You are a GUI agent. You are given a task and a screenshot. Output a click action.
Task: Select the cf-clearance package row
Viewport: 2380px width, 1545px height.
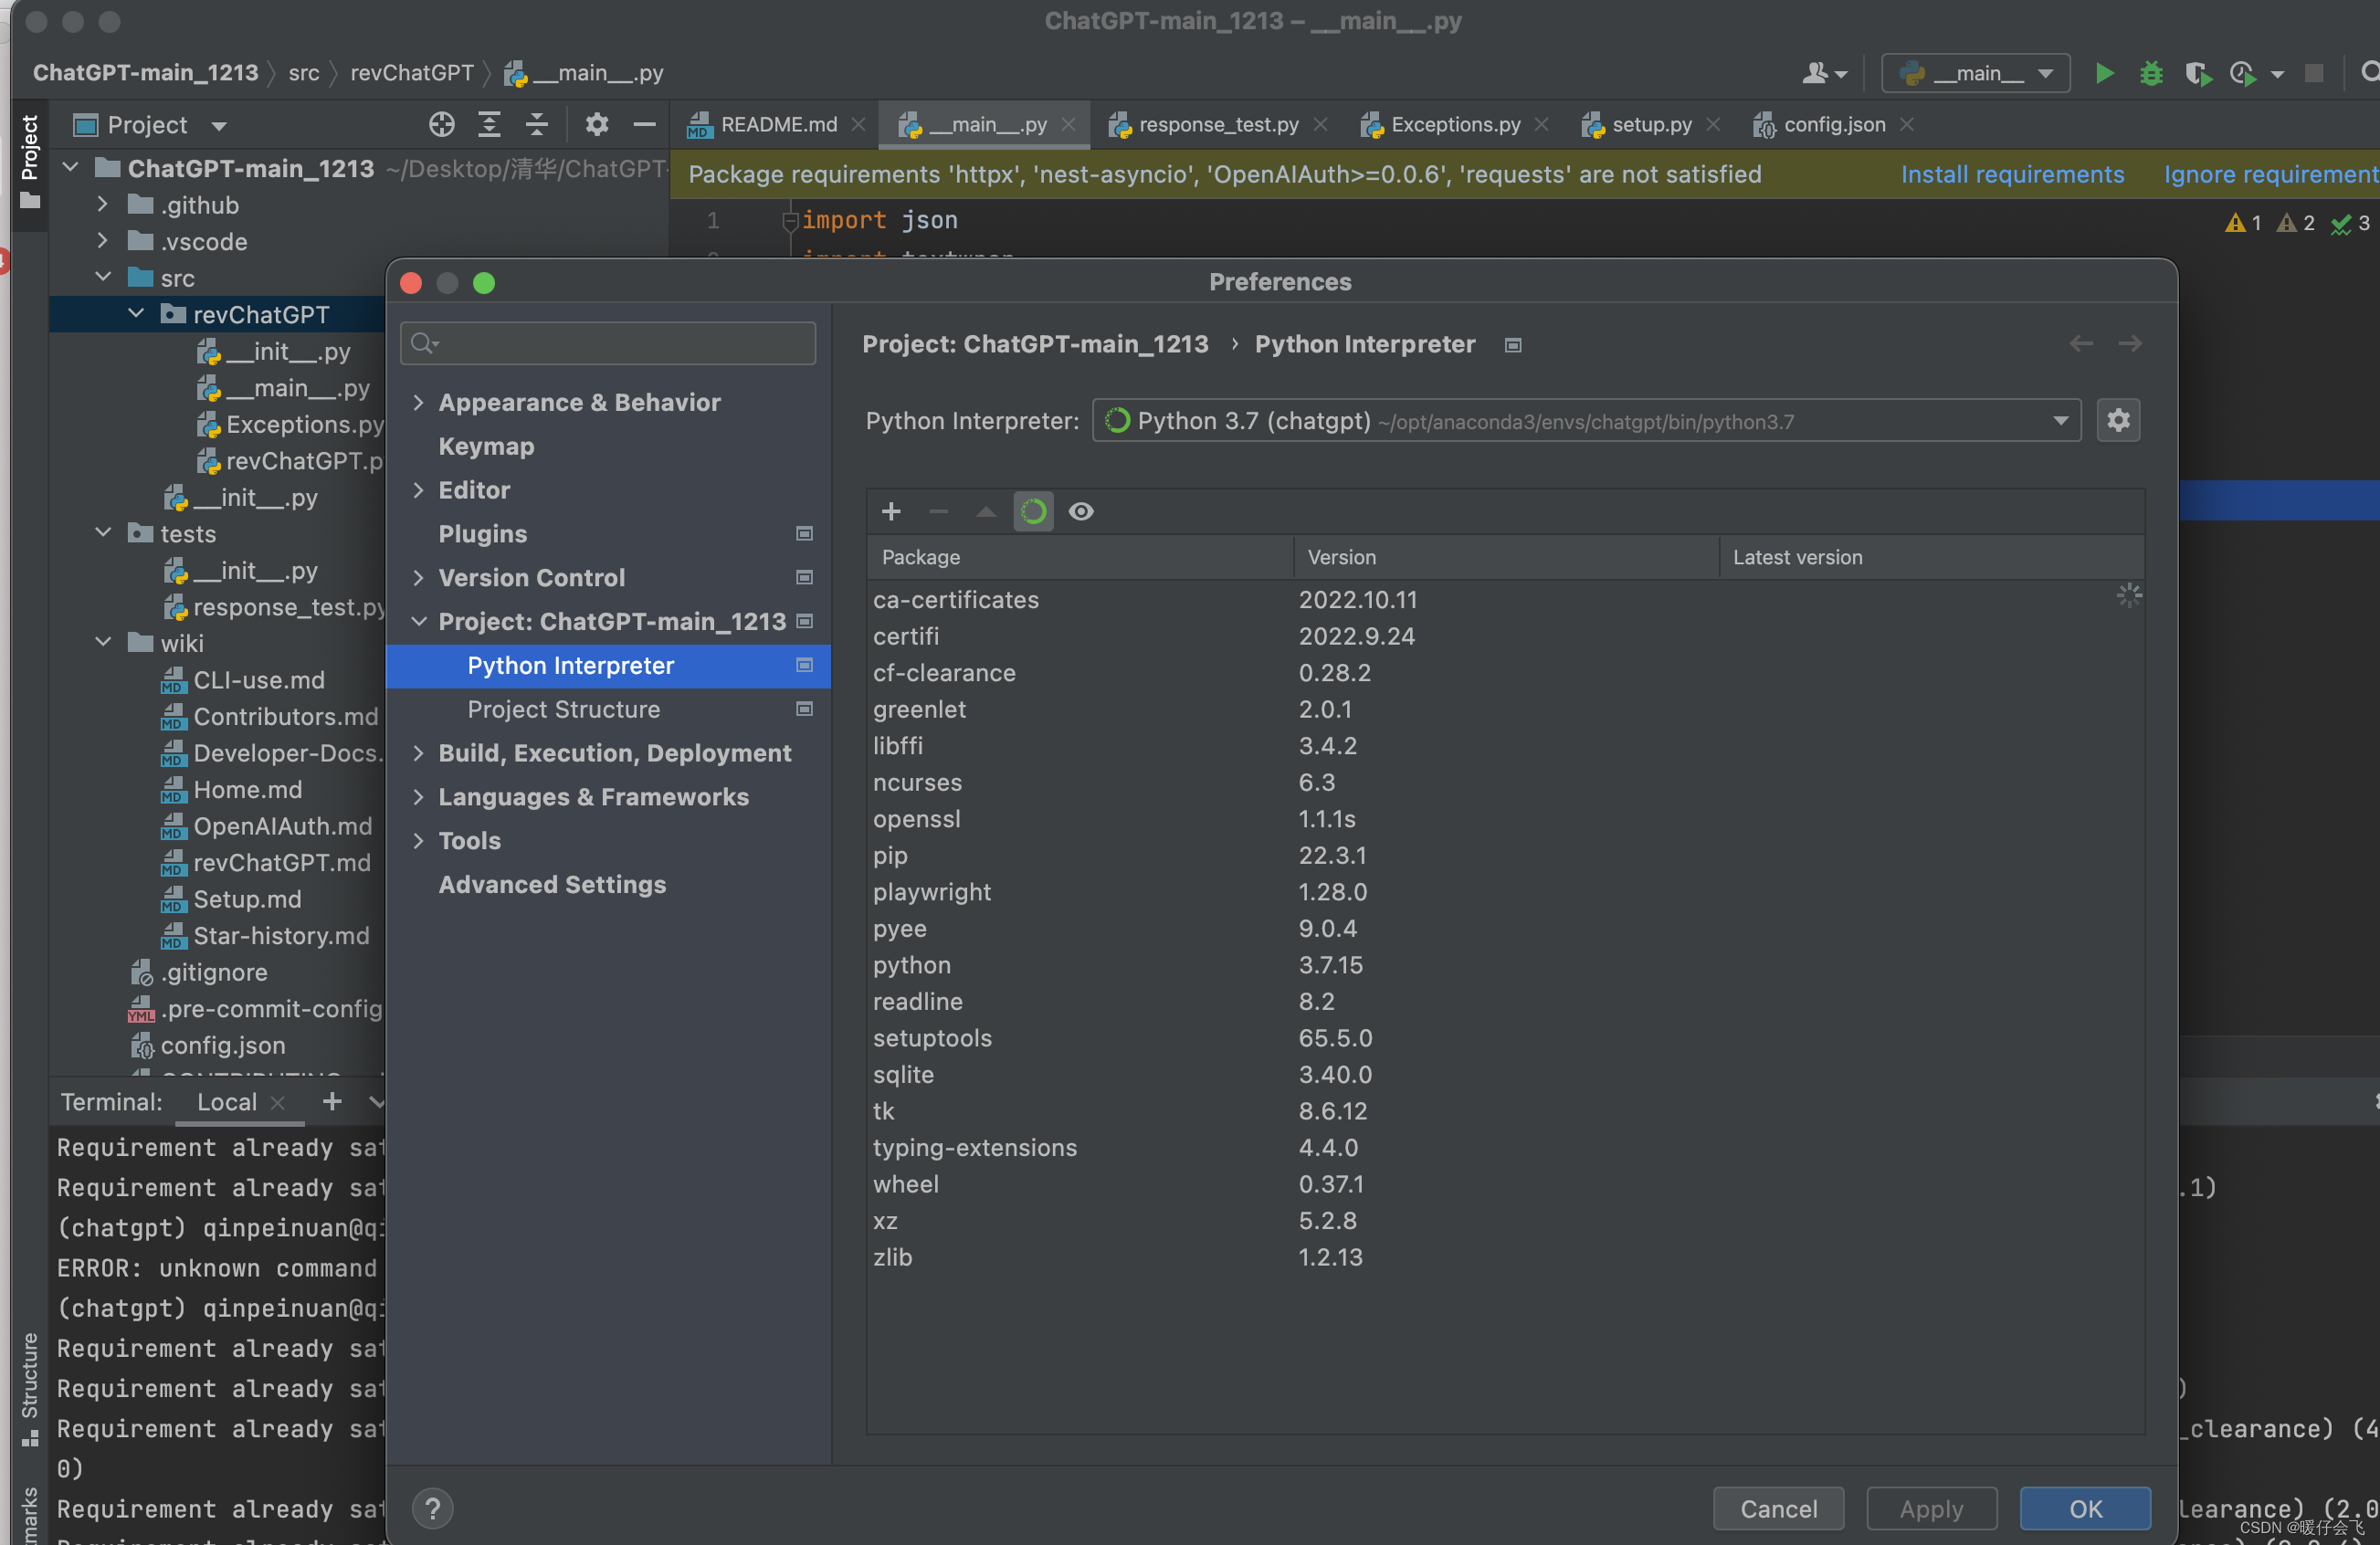tap(1505, 673)
